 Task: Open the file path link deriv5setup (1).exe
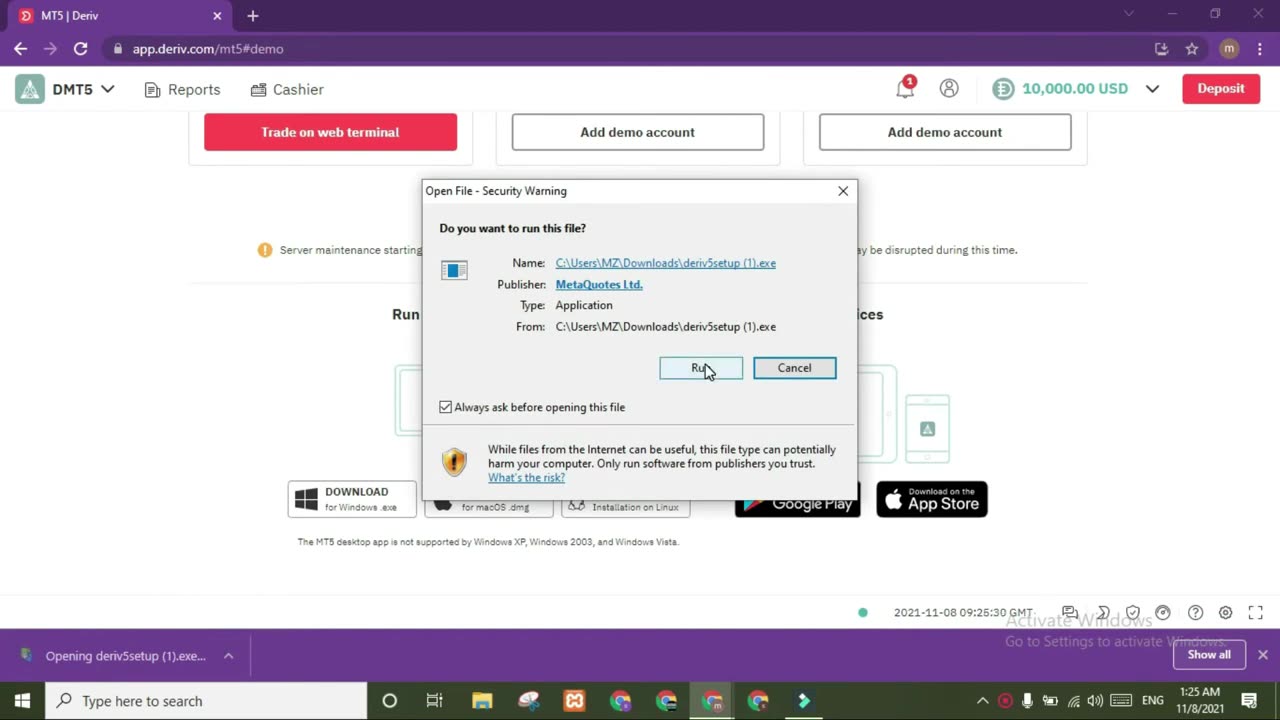point(665,263)
